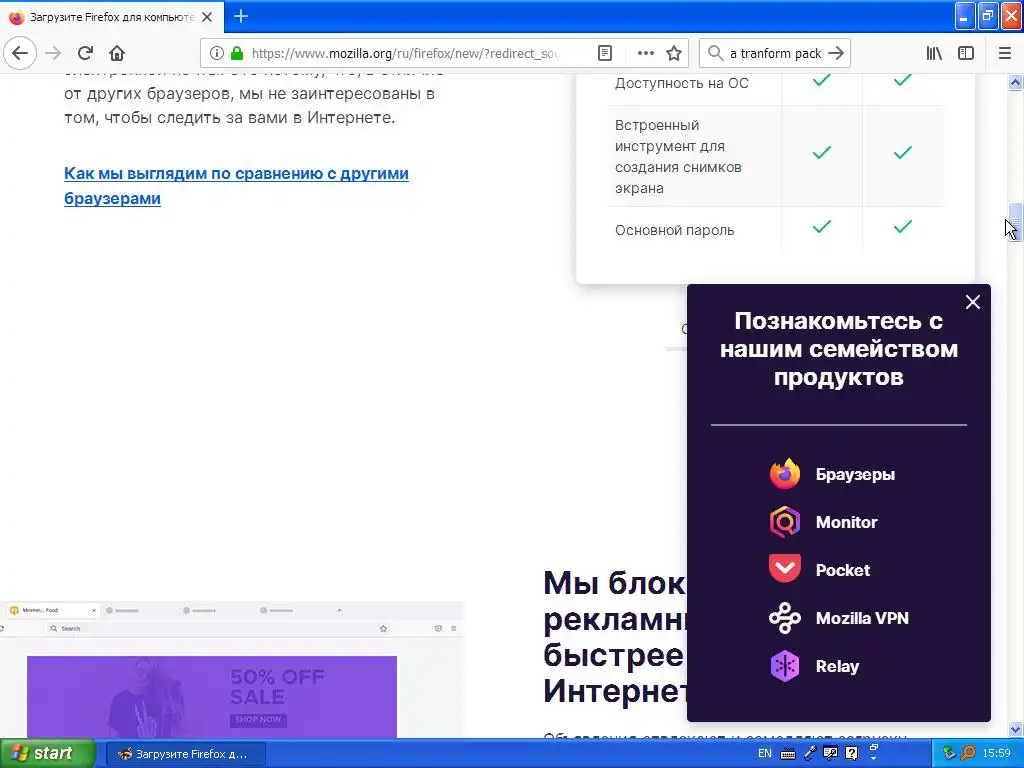
Task: Click the forward navigation arrow
Action: 53,53
